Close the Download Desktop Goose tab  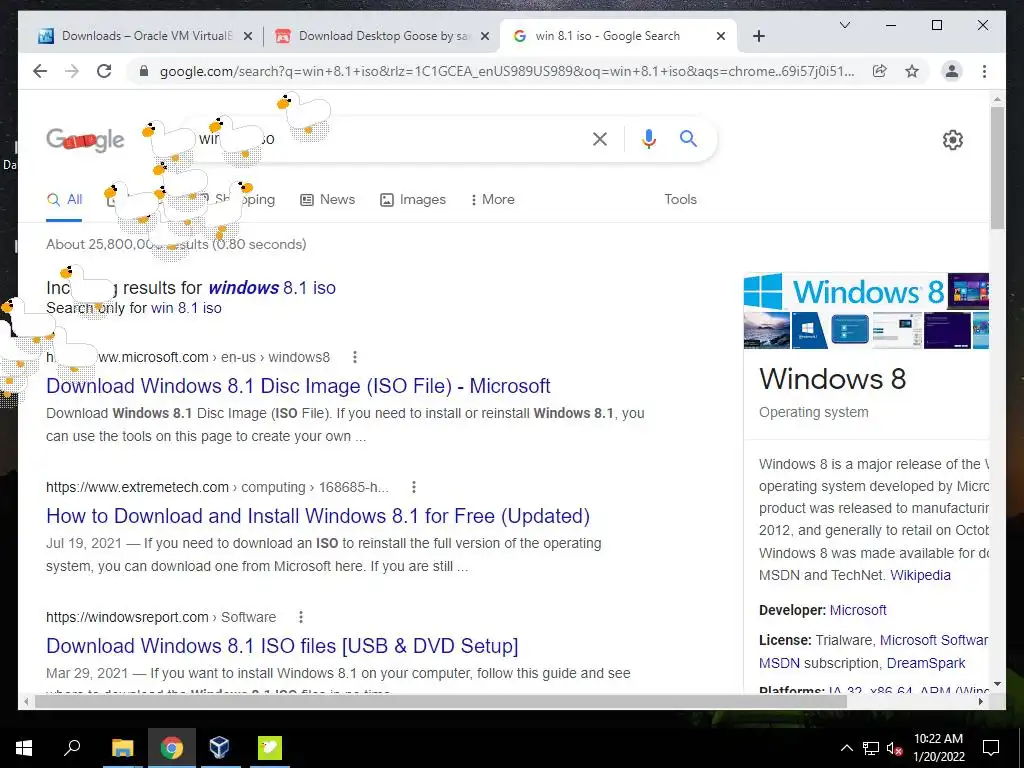point(485,36)
